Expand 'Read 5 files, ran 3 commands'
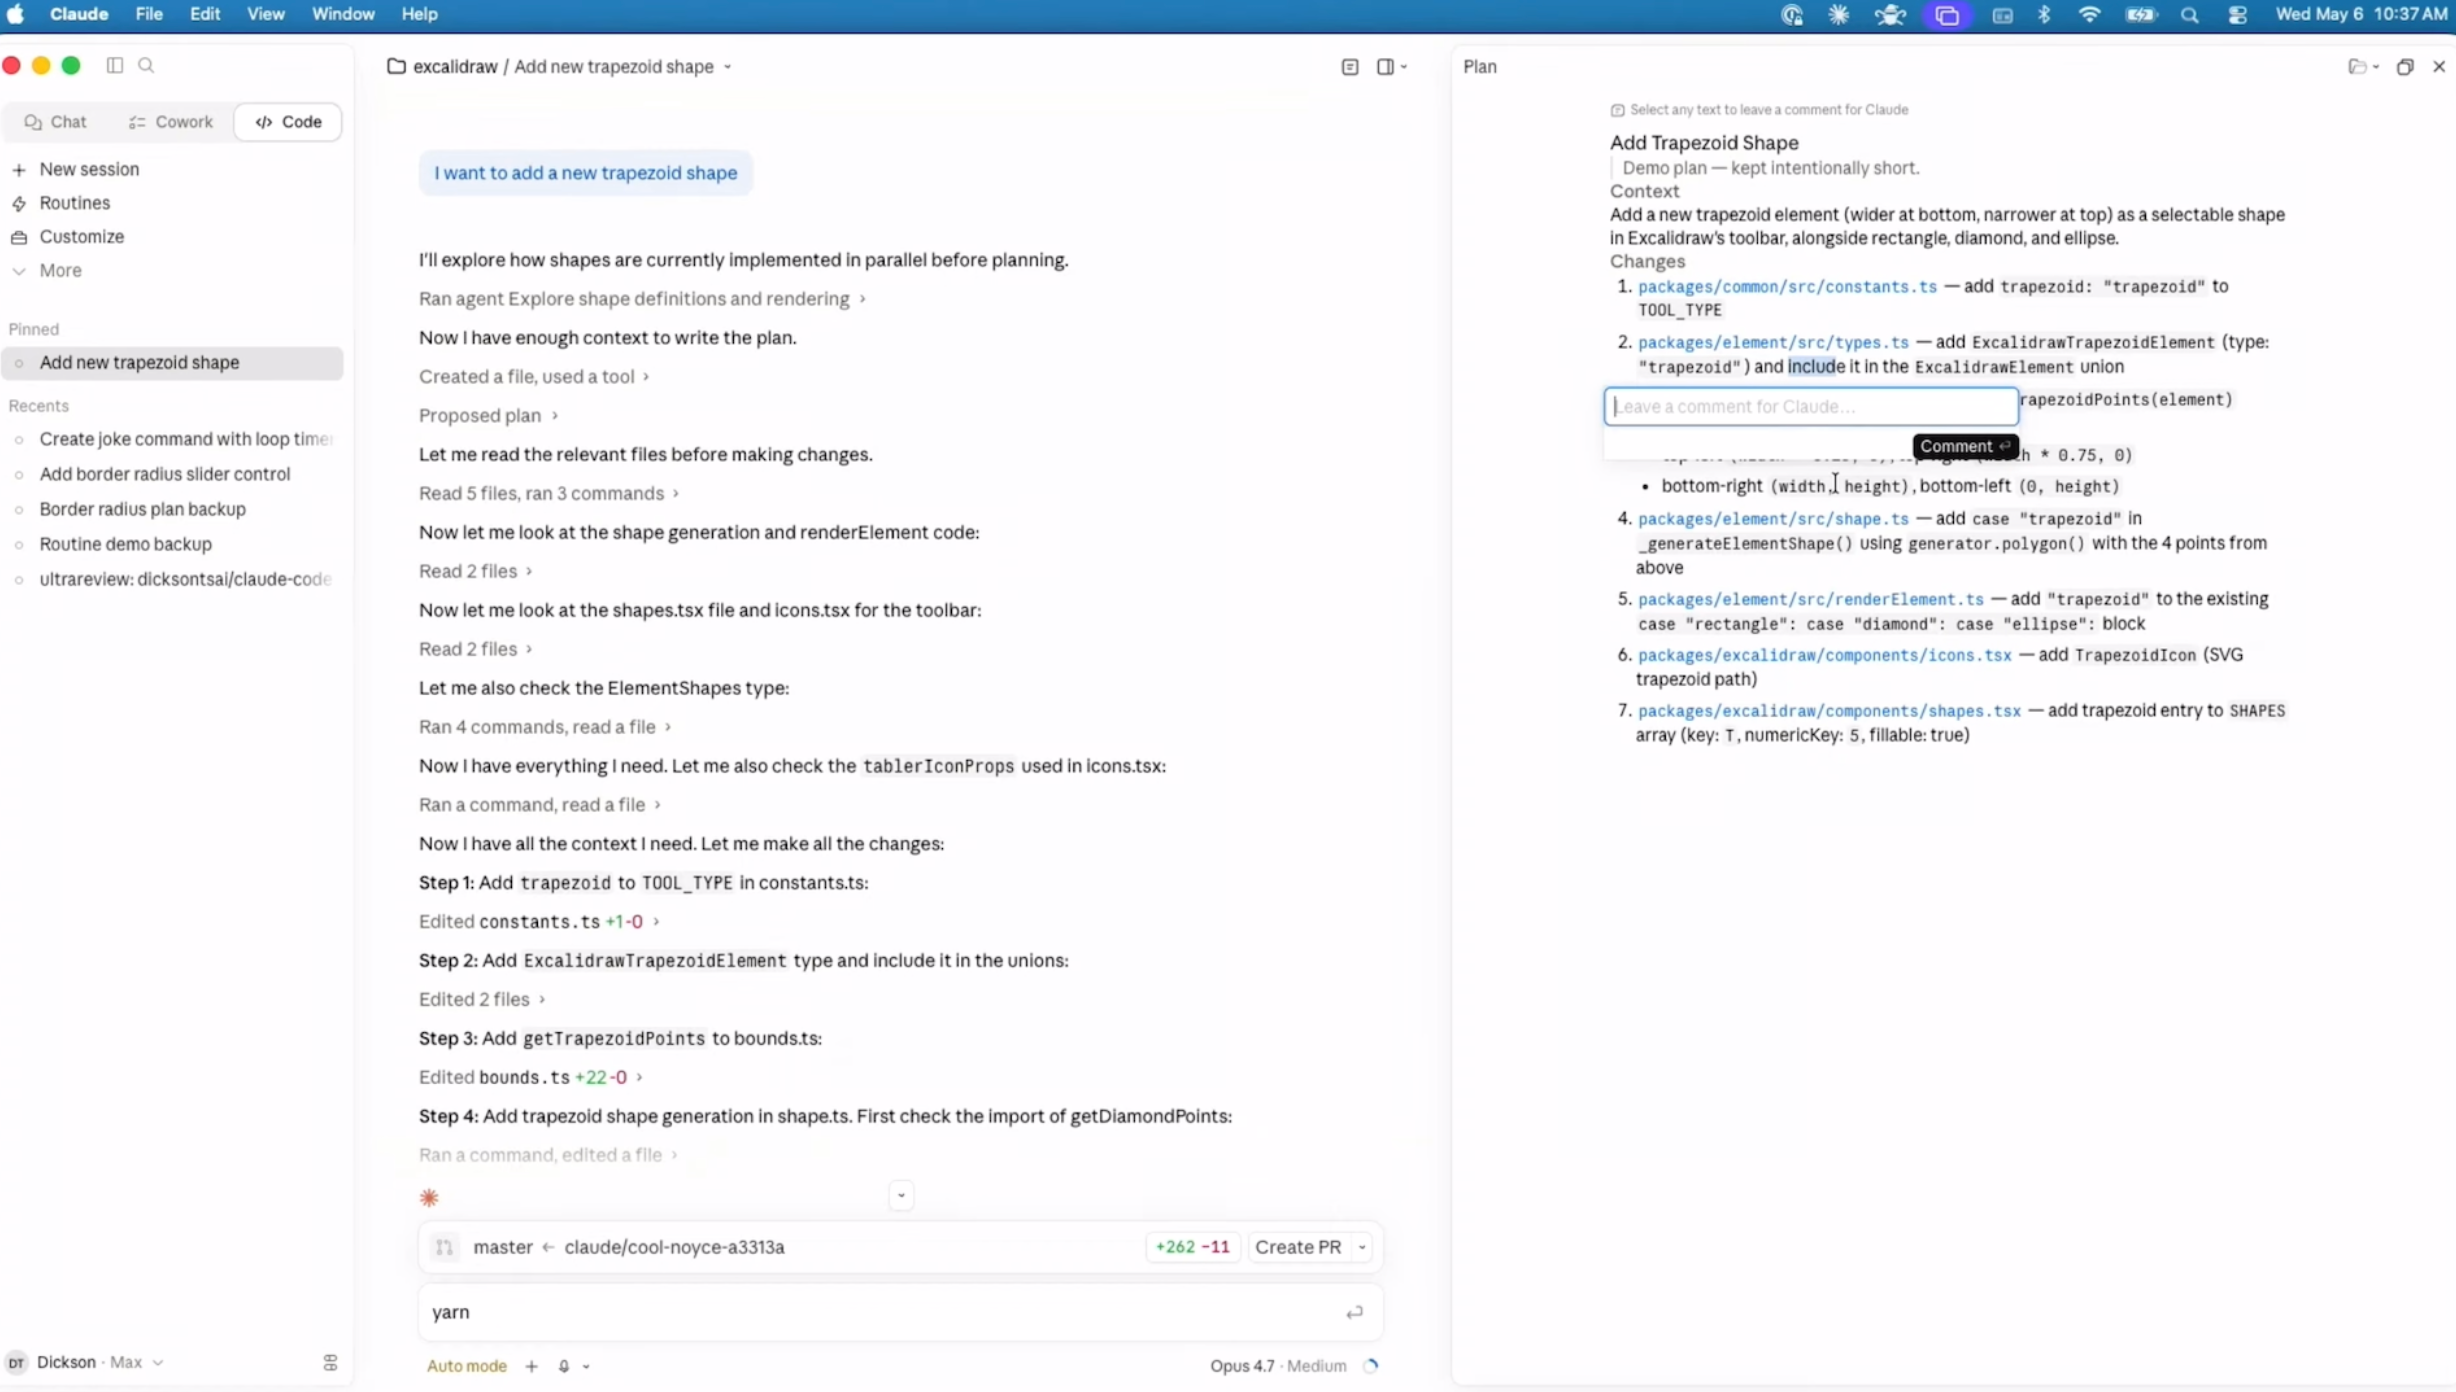 click(x=549, y=494)
